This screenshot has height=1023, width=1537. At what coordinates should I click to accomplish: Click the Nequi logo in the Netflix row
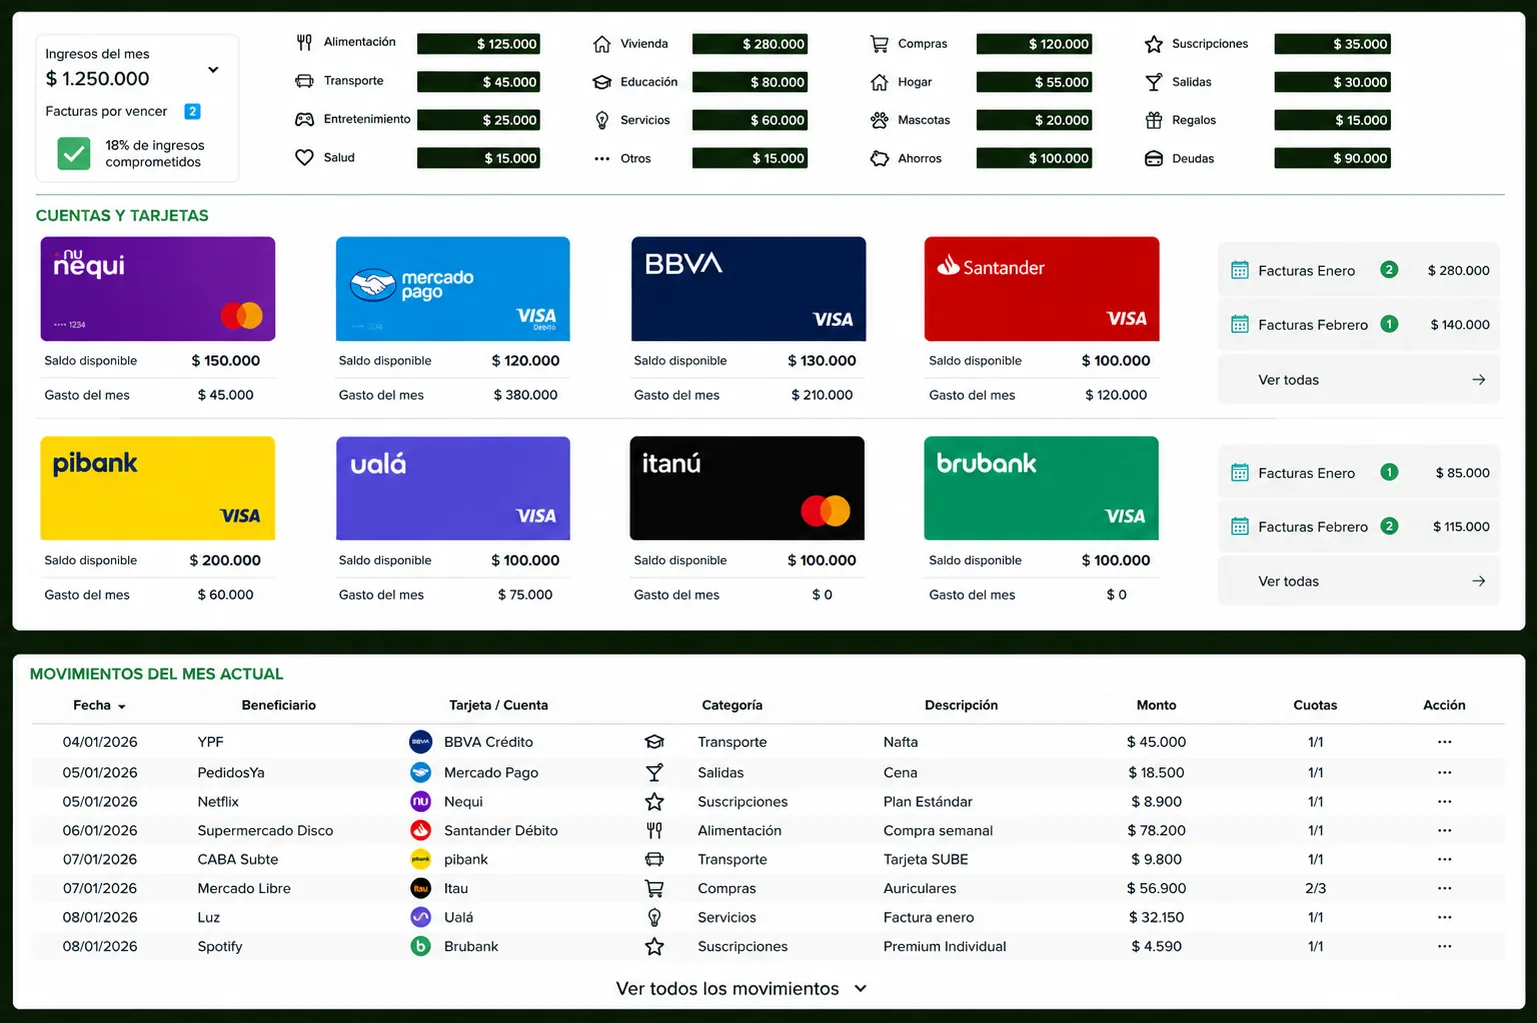point(421,801)
